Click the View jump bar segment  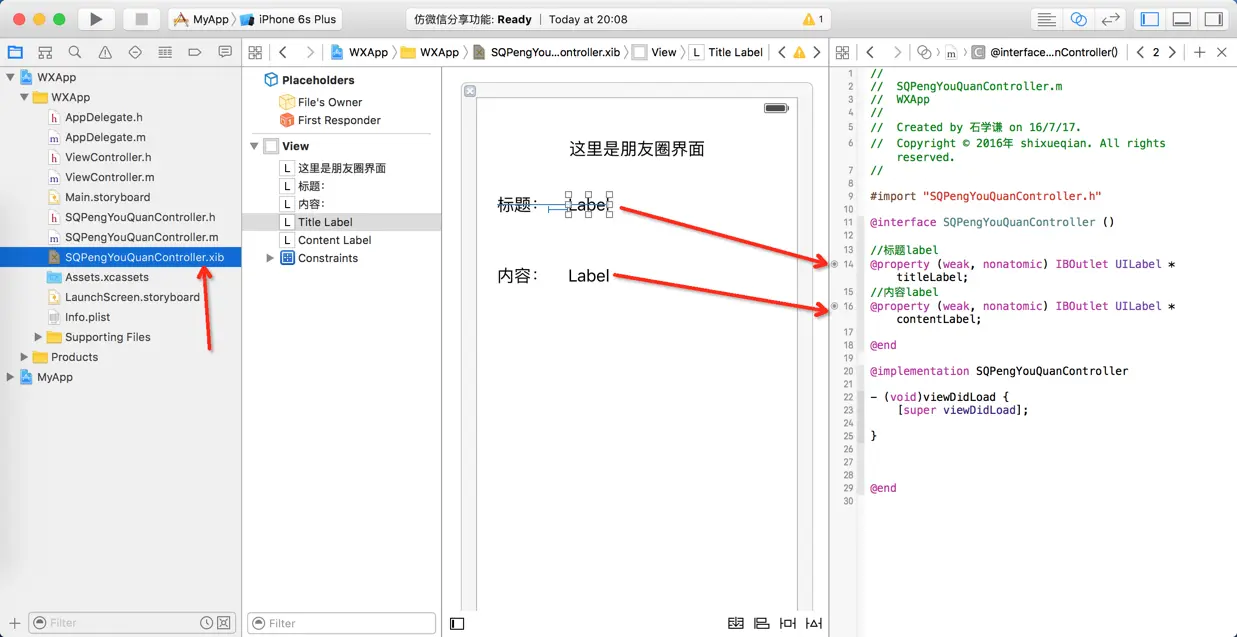tap(654, 53)
